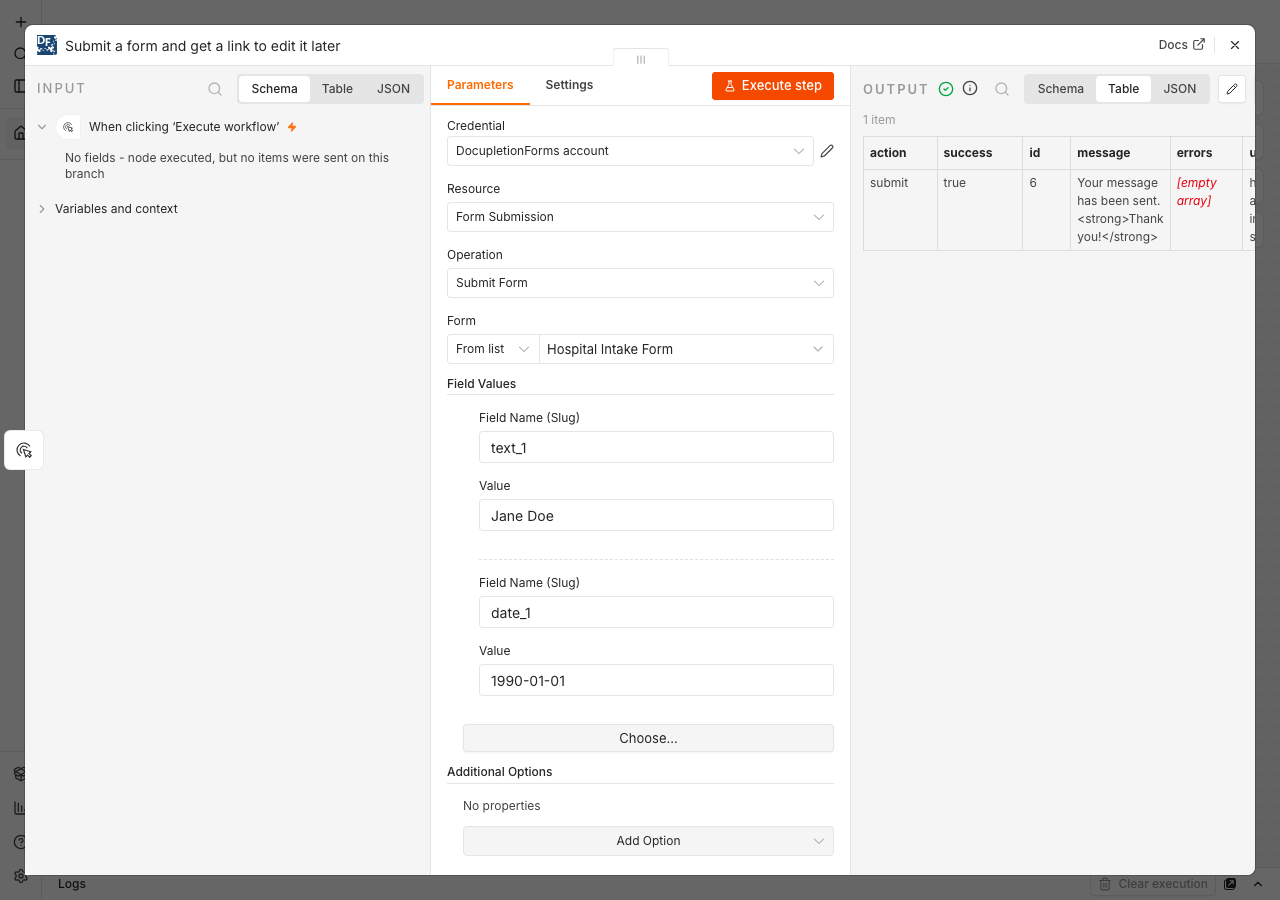Edit the credential with the pencil icon
Screen dimensions: 1280x900
tap(827, 151)
